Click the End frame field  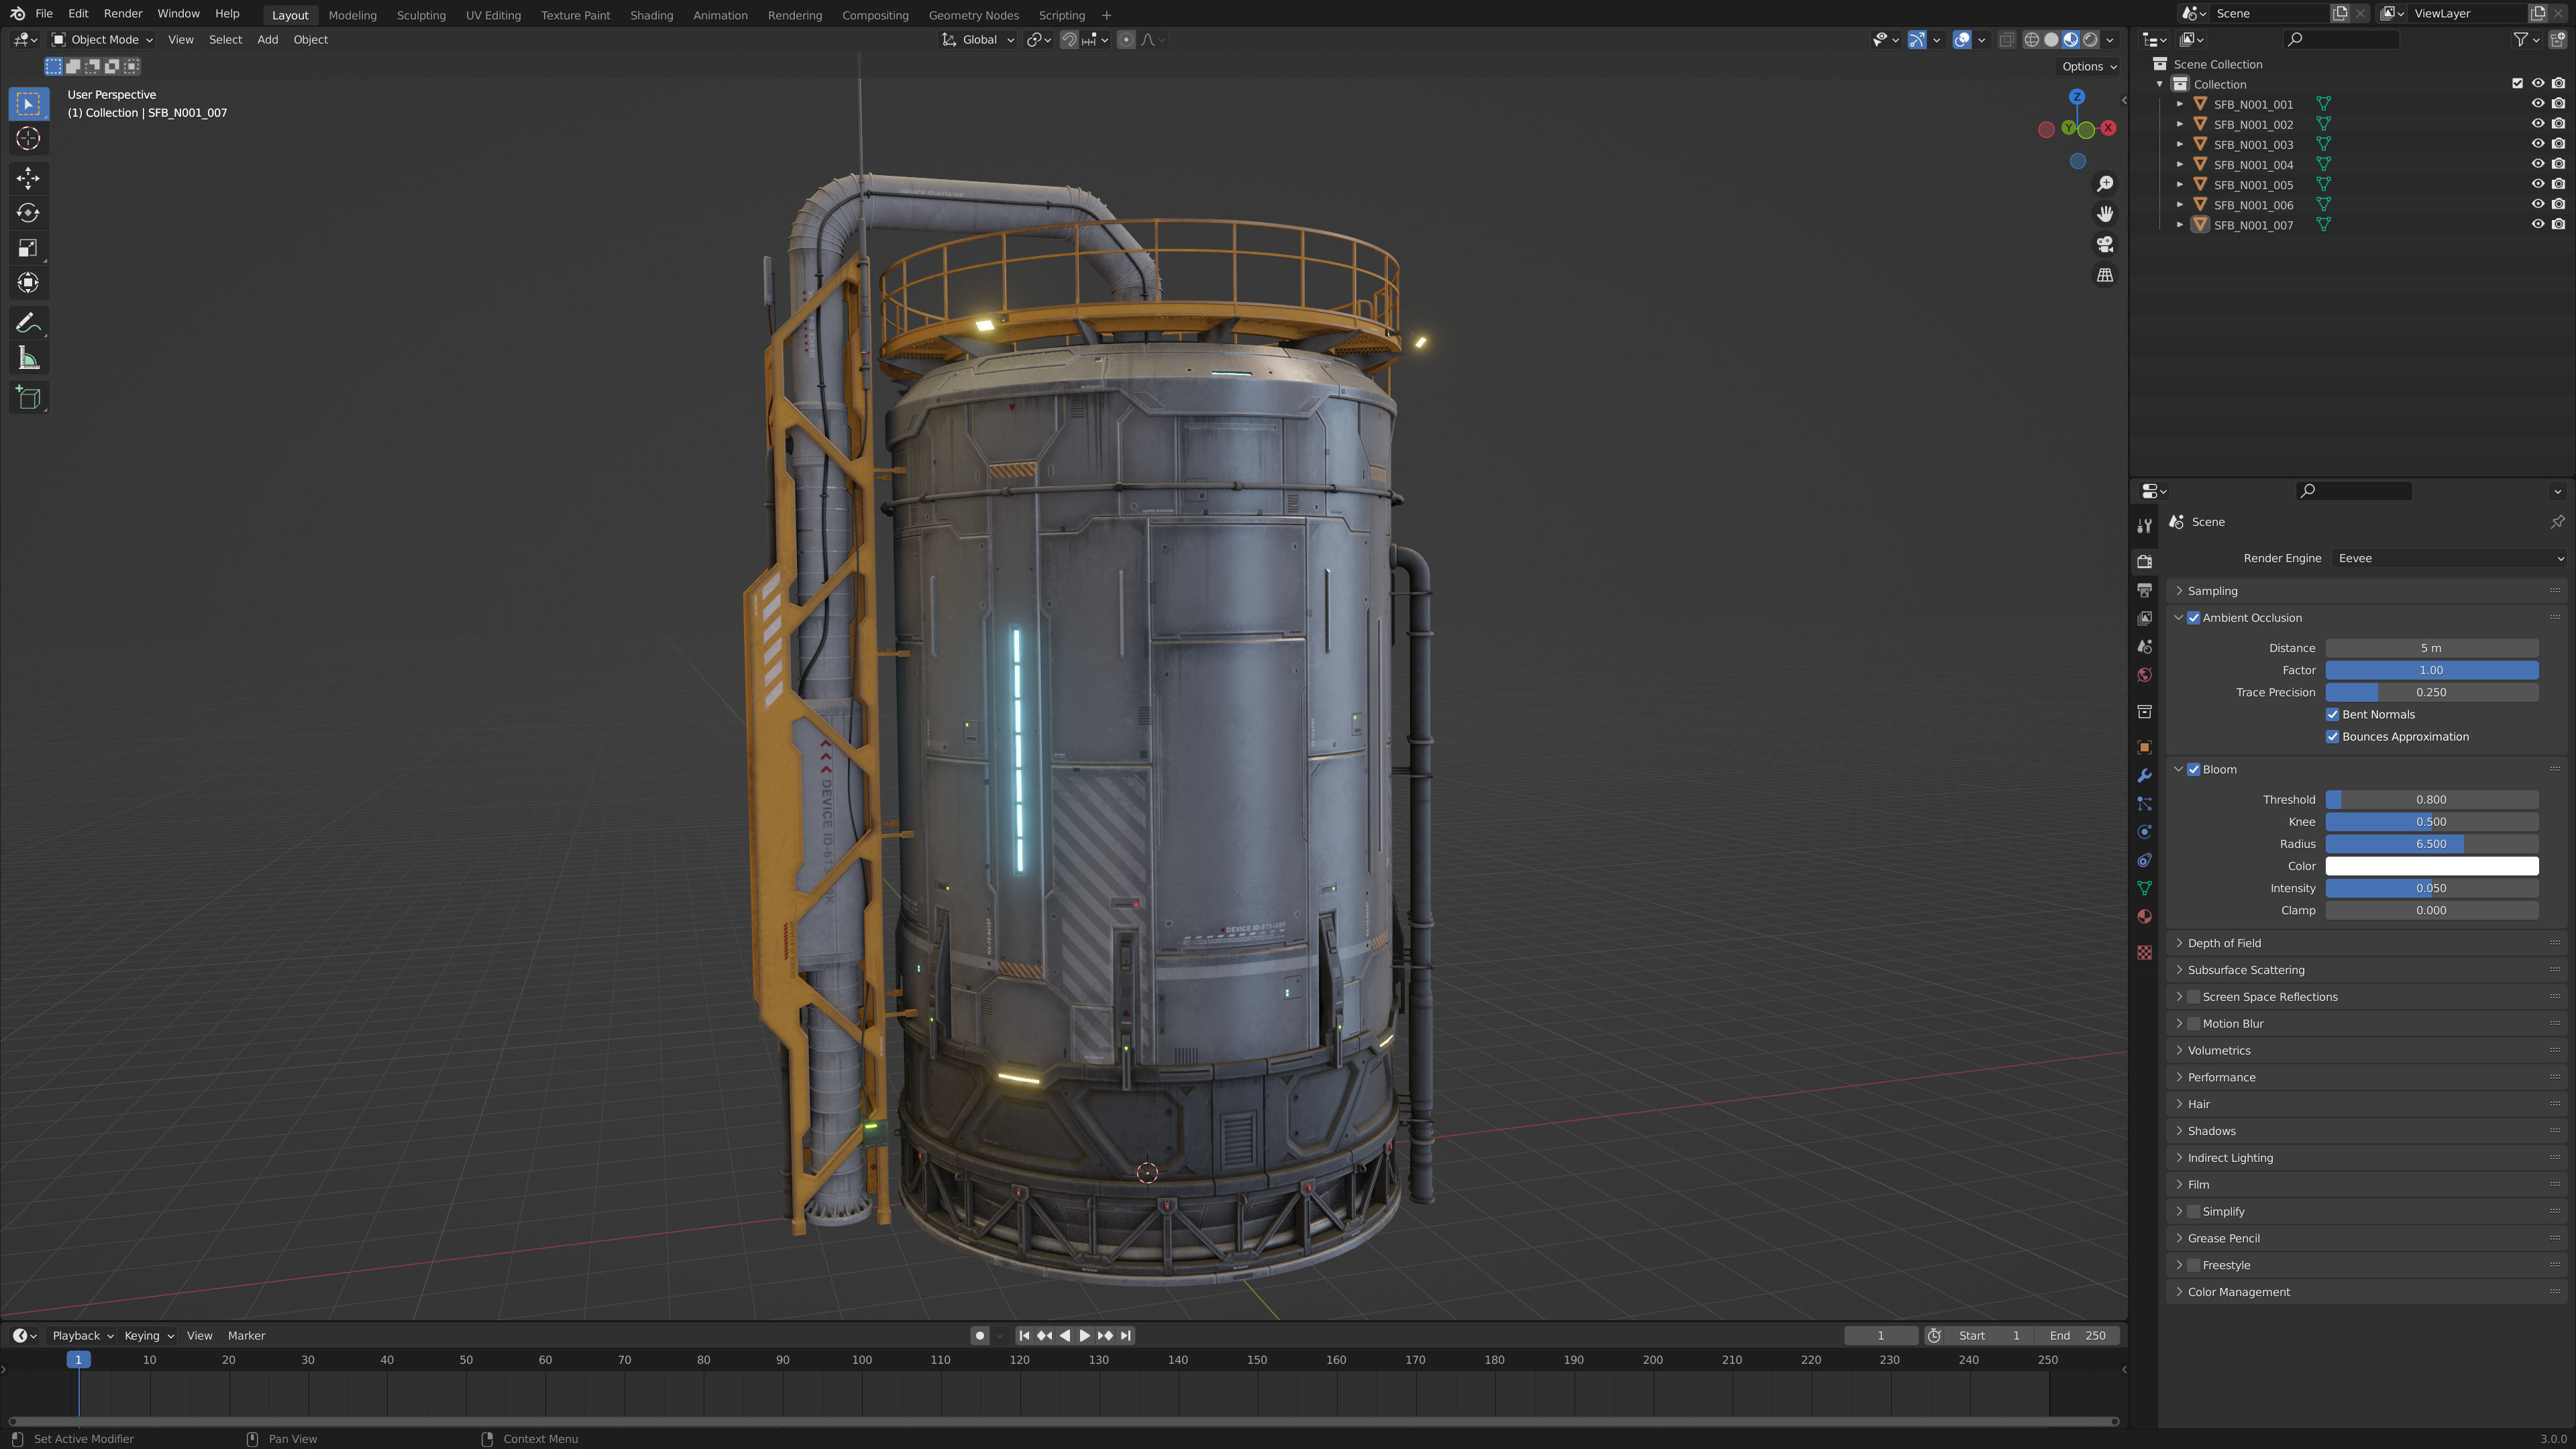[x=2078, y=1336]
